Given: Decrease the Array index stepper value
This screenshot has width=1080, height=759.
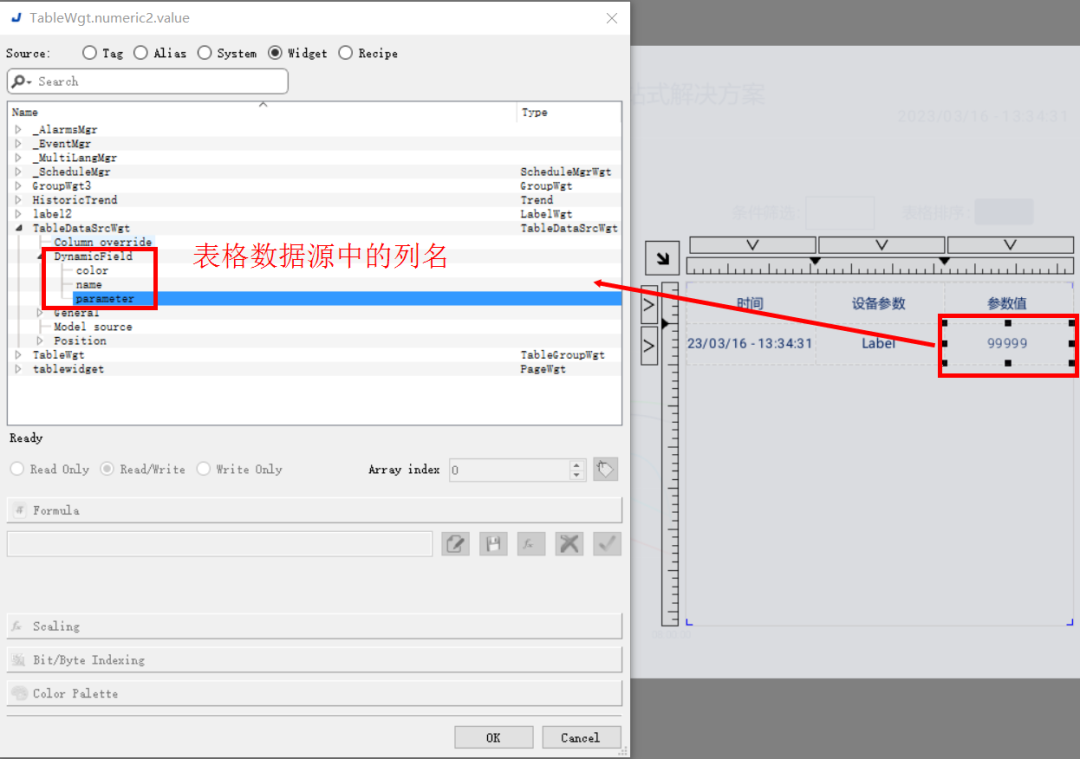Looking at the screenshot, I should [x=577, y=475].
